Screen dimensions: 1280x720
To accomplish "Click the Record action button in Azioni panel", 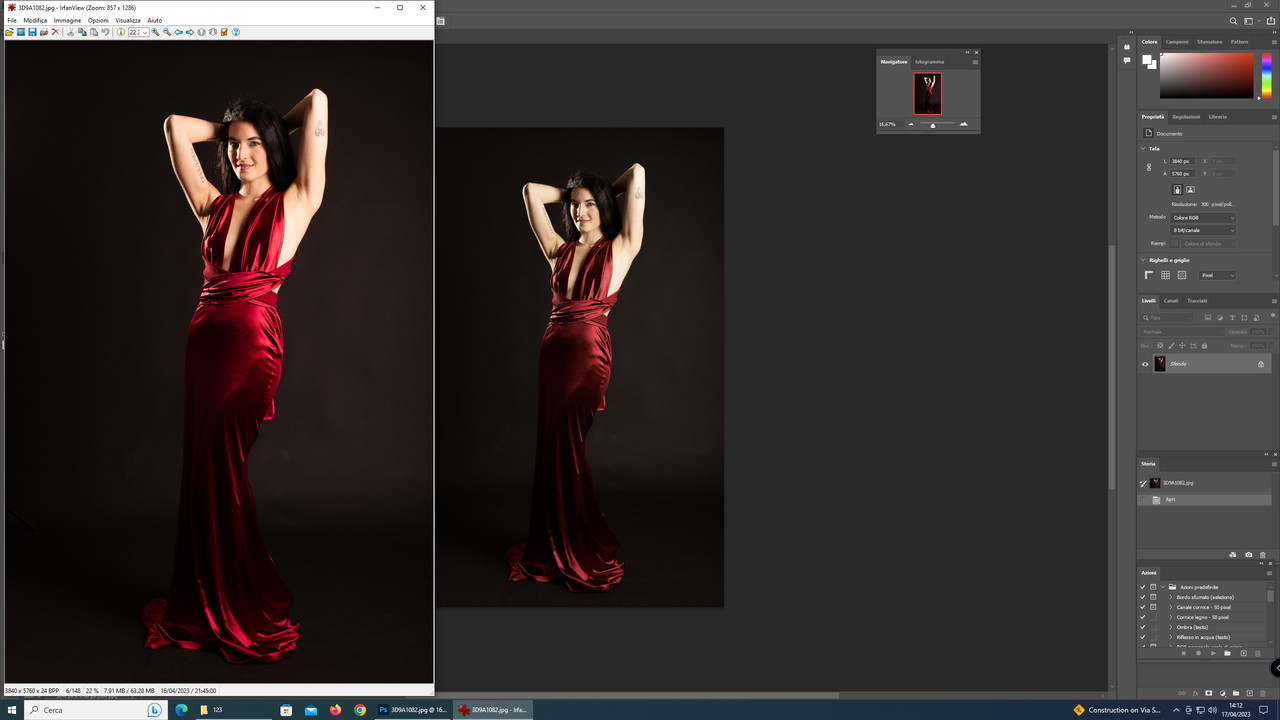I will 1198,653.
